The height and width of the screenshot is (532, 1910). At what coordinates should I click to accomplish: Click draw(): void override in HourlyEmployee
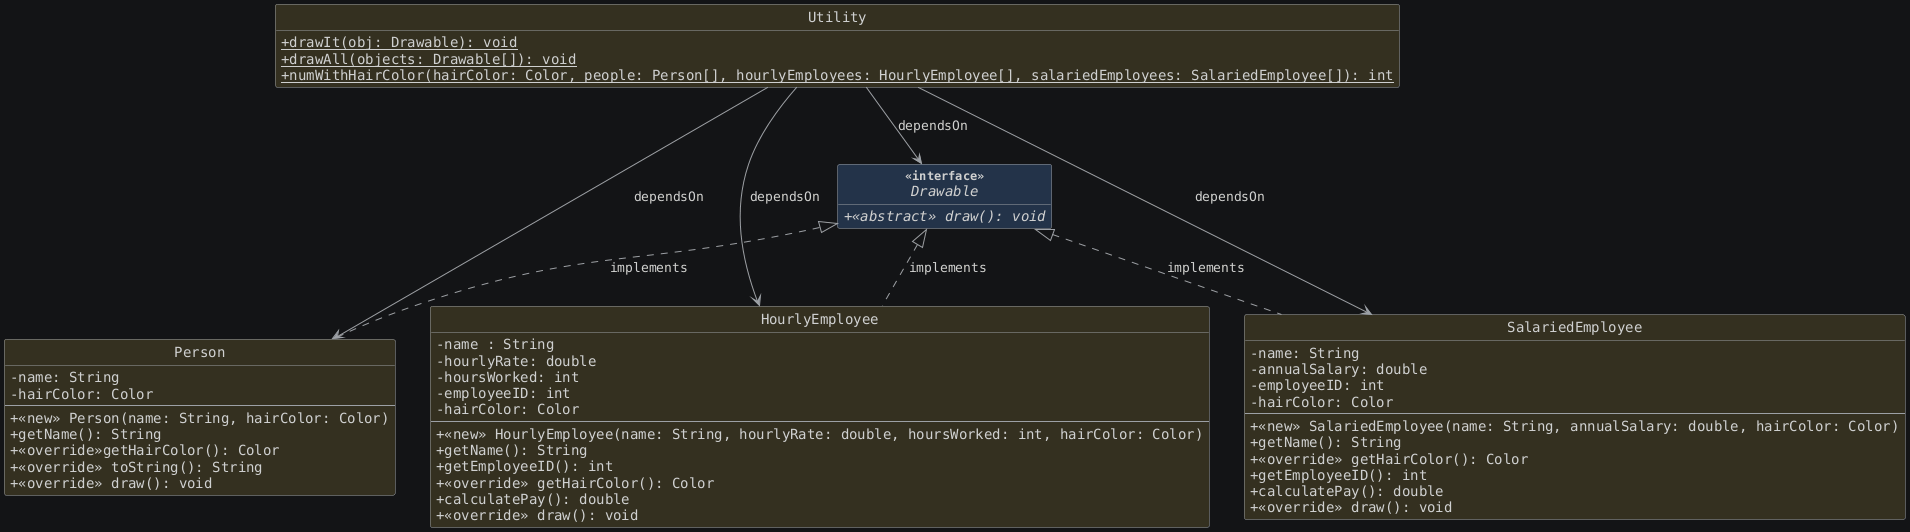click(x=536, y=516)
